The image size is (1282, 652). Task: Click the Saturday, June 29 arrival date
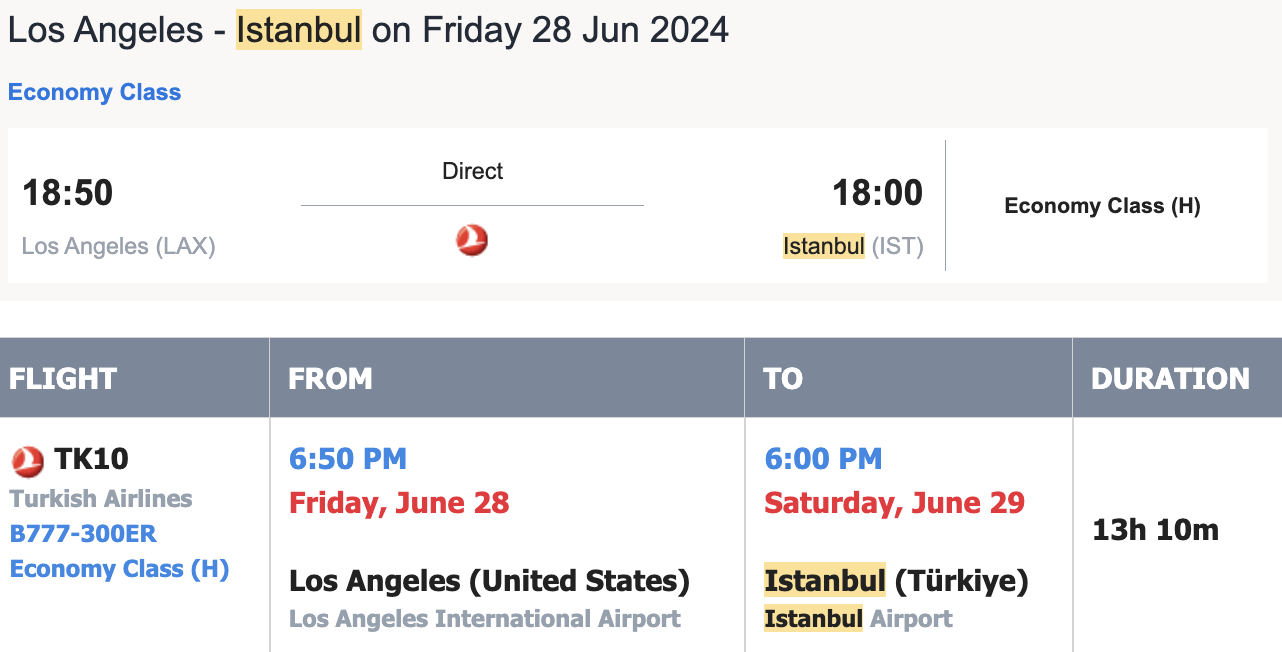point(894,502)
